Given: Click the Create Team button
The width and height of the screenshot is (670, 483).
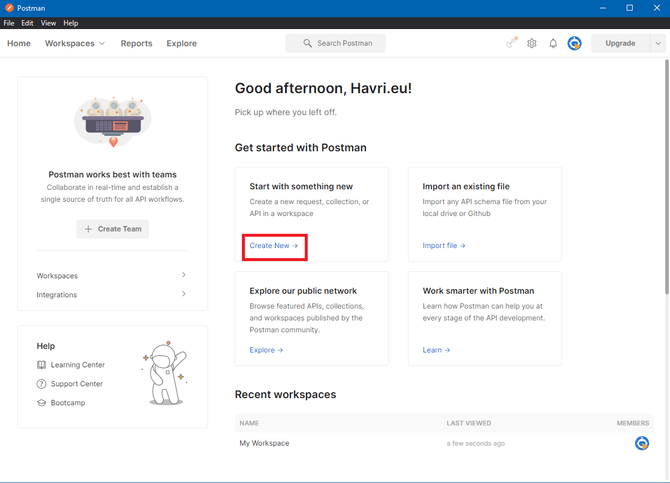Looking at the screenshot, I should click(x=112, y=229).
